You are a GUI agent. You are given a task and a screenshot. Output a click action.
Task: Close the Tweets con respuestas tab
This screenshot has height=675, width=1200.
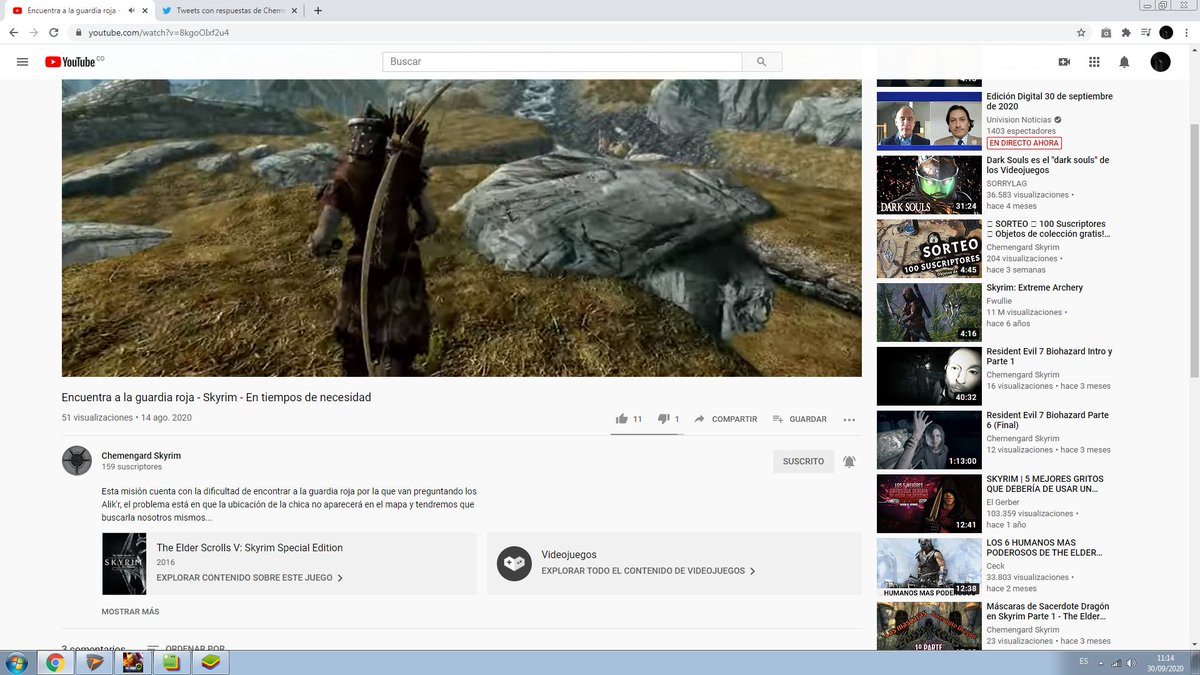click(295, 10)
